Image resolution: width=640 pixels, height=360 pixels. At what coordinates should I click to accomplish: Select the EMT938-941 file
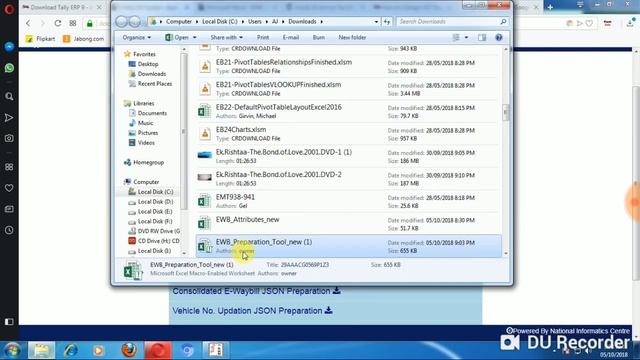[349, 201]
